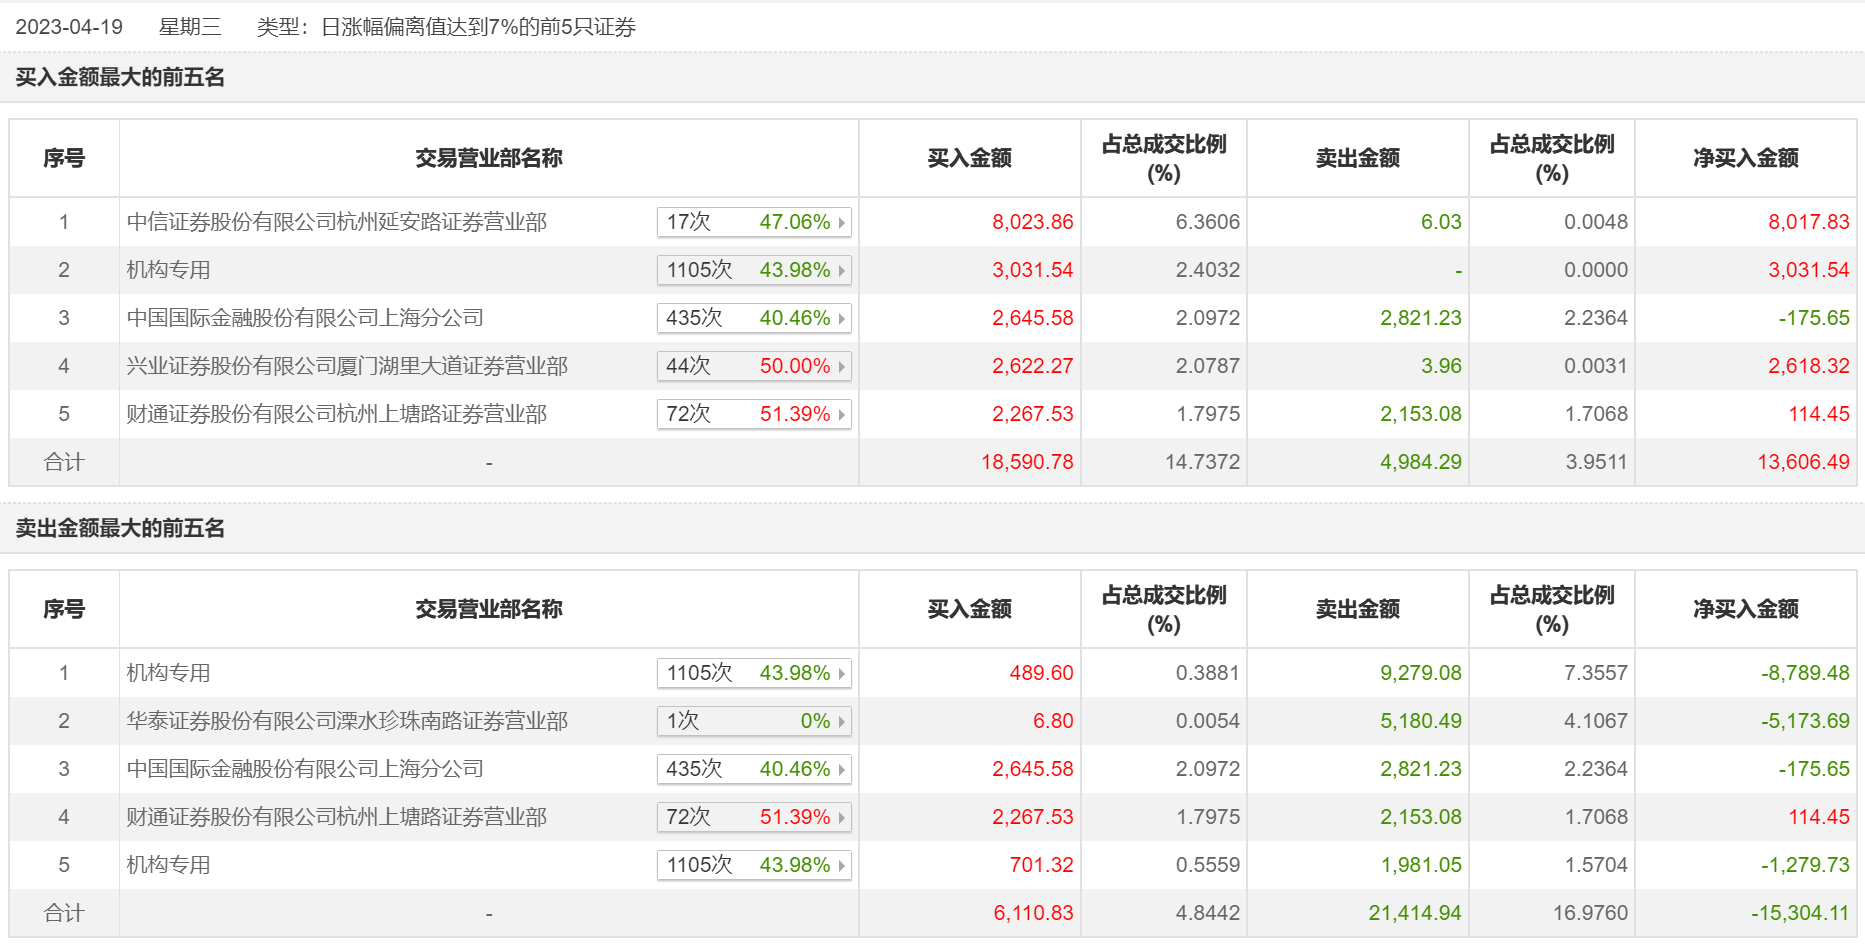This screenshot has width=1865, height=945.
Task: Click 财通证券杭州上塘路 in the buy table
Action: pos(336,414)
